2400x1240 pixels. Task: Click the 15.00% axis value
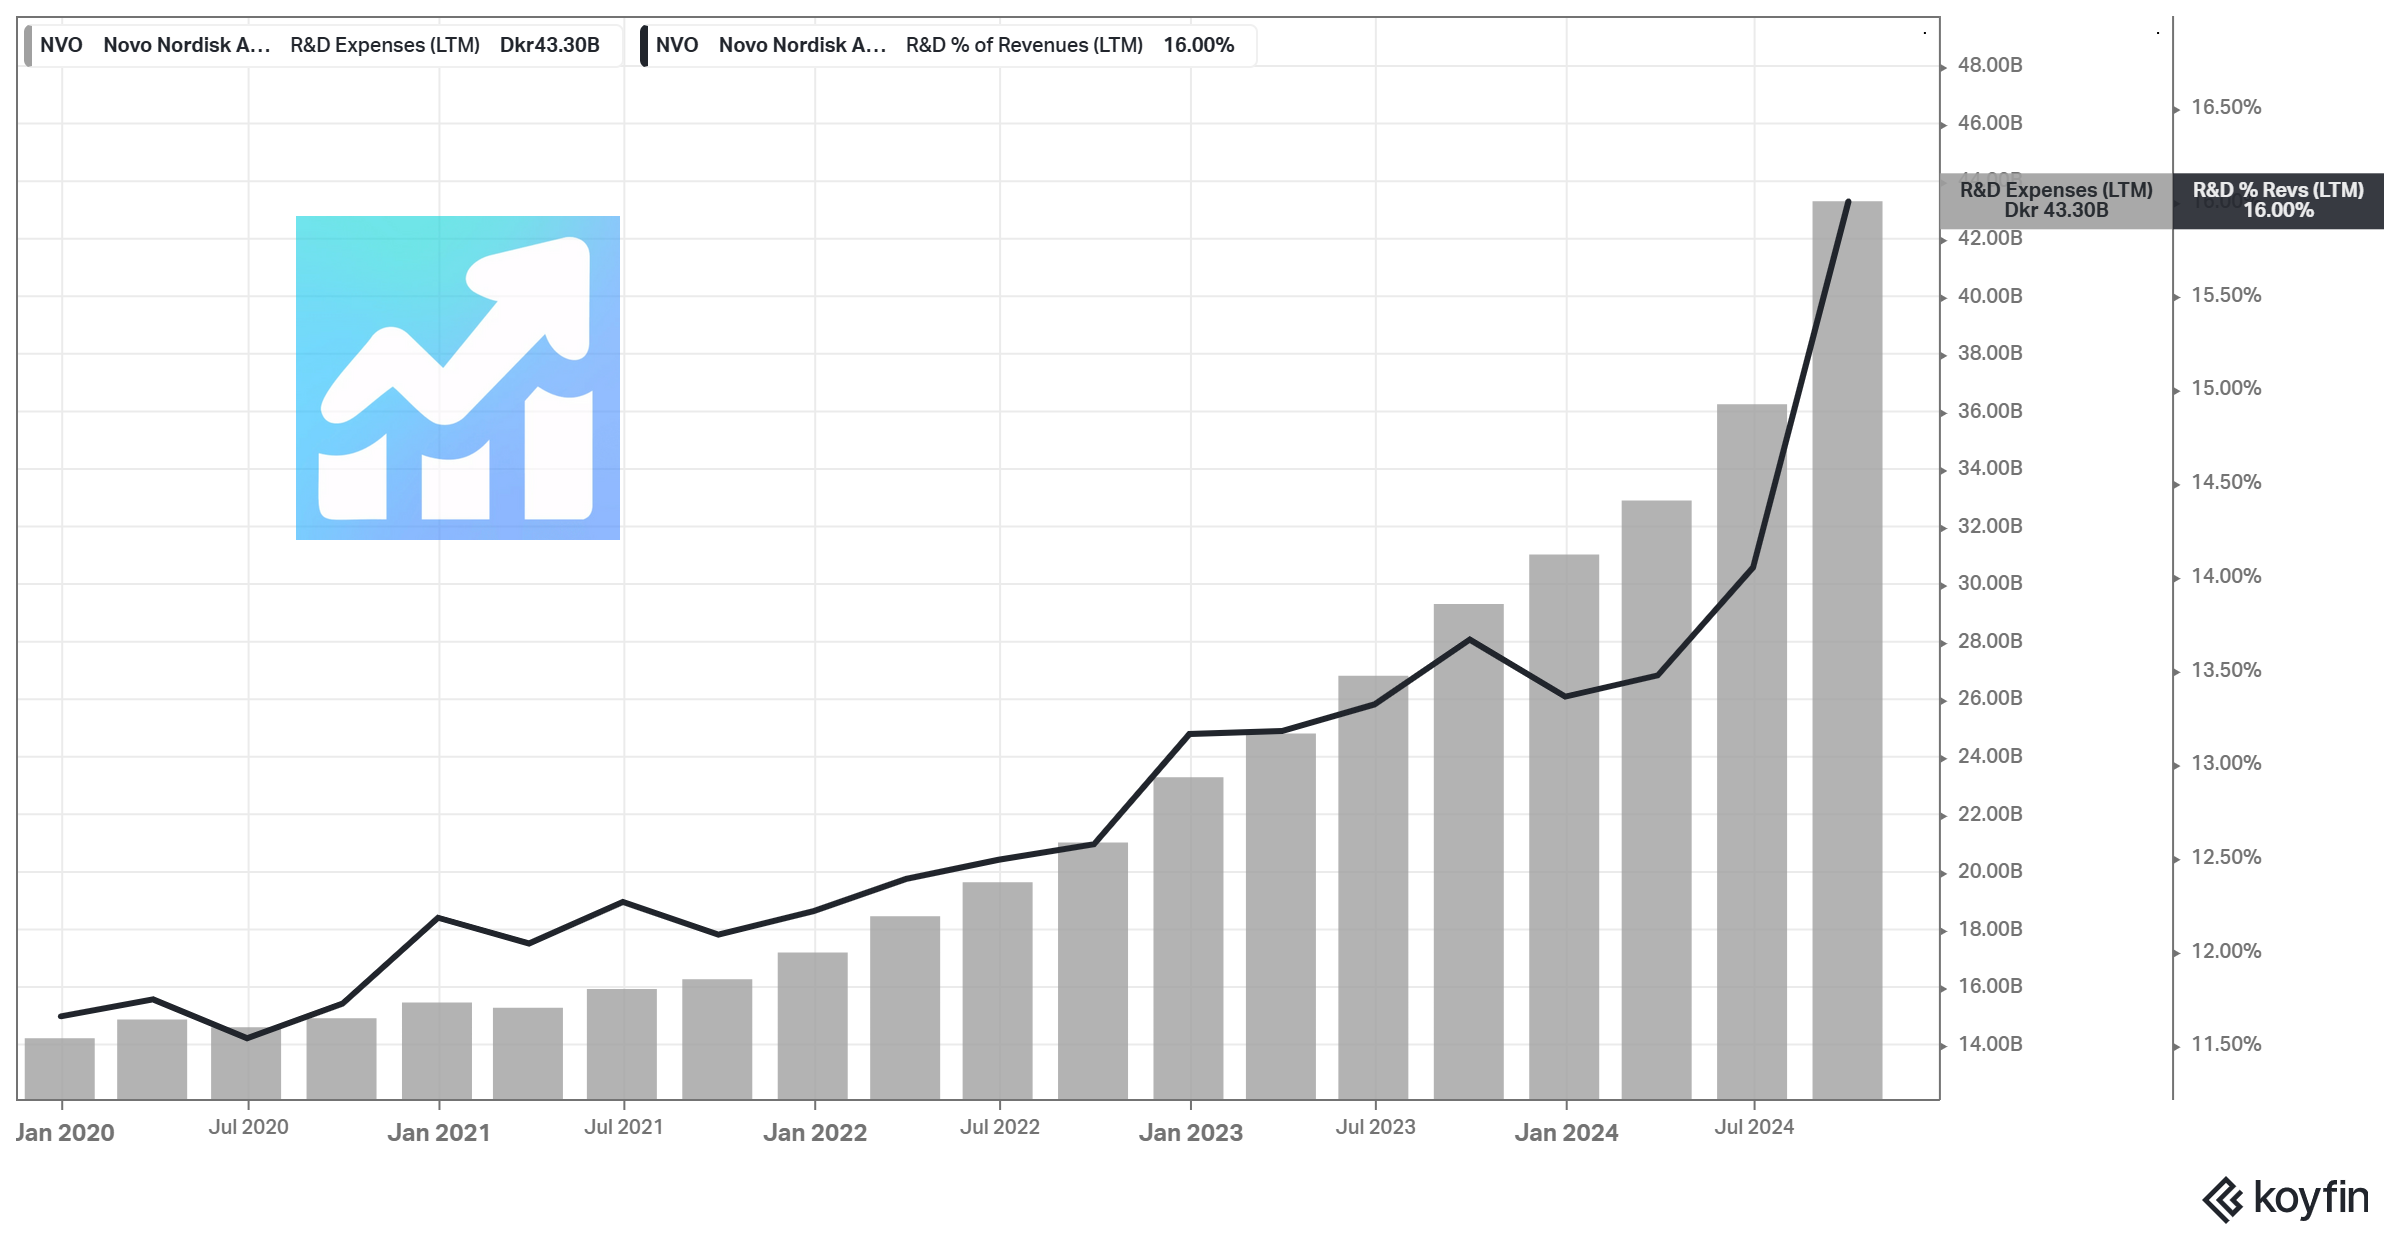[2226, 388]
